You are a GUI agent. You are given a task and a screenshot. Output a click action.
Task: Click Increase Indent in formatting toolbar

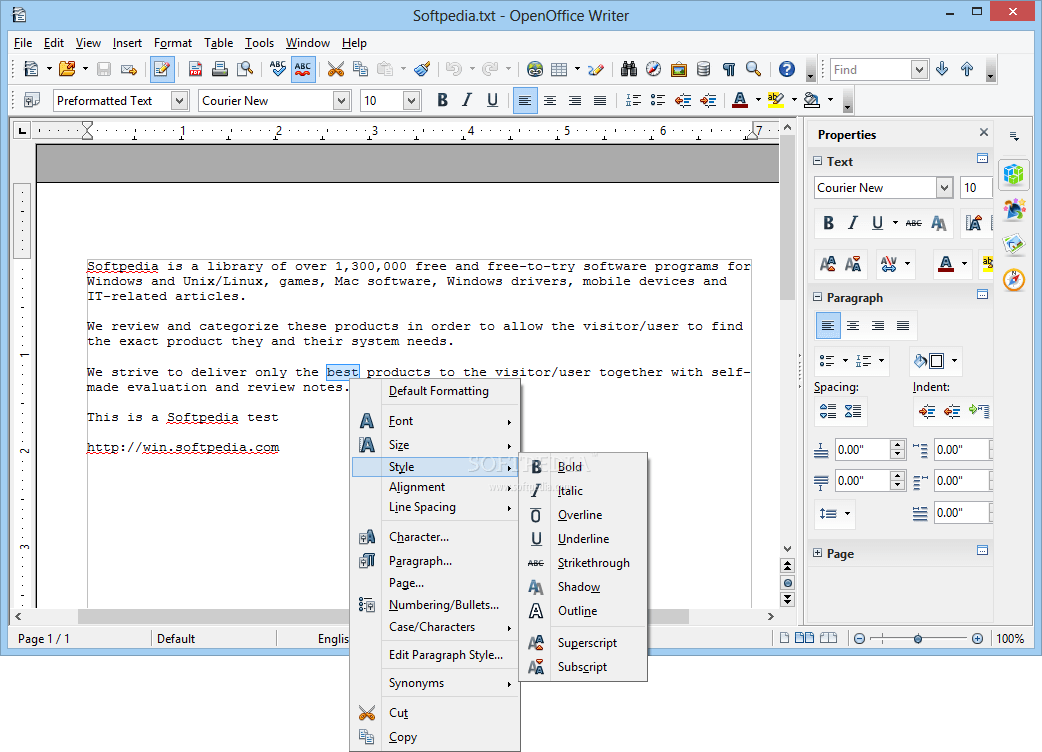click(x=708, y=100)
